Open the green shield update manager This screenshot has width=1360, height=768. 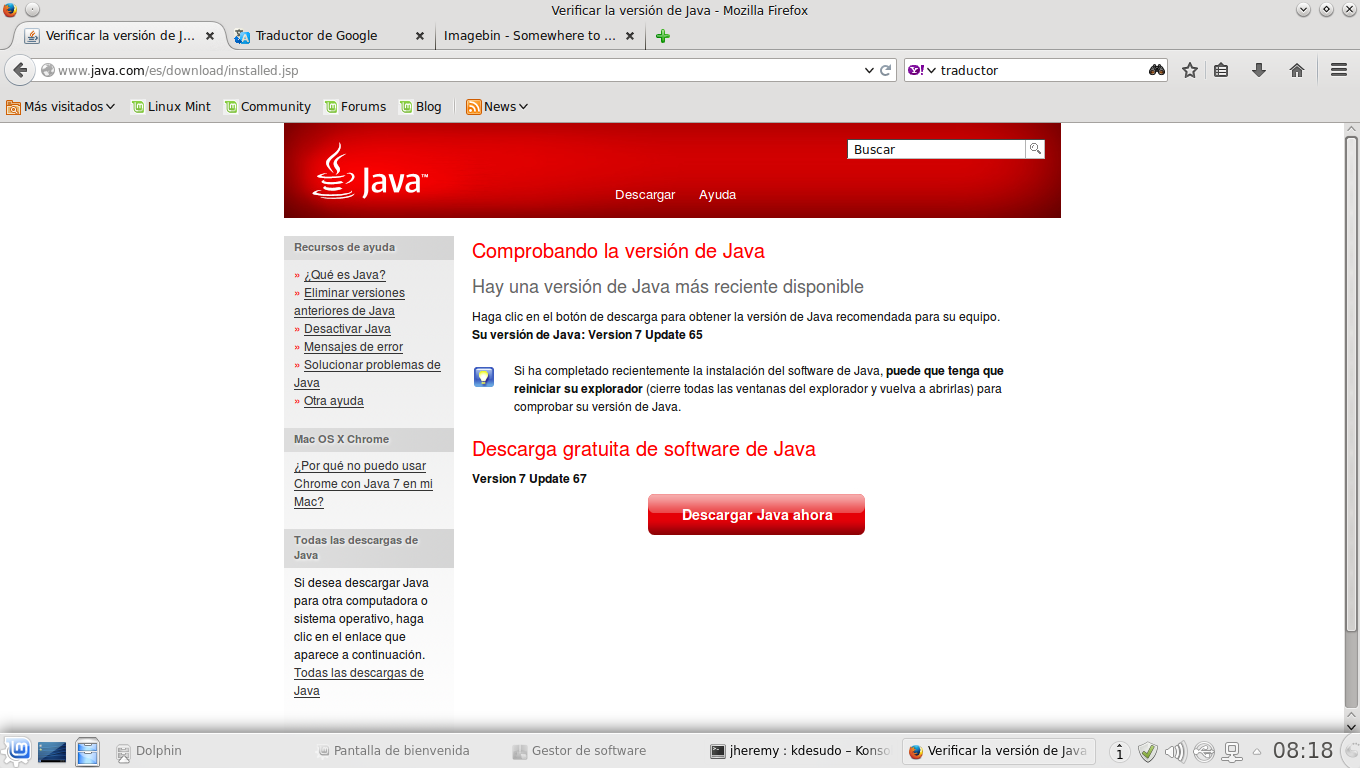[1148, 751]
